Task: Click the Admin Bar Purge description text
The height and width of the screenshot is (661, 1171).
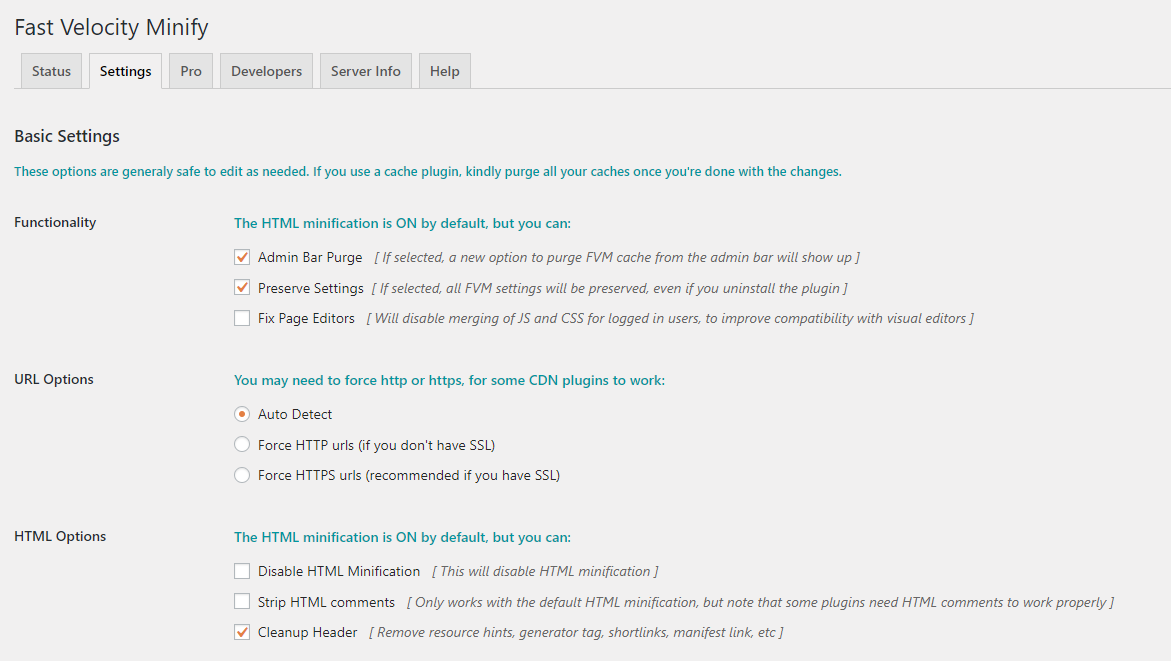Action: click(617, 258)
